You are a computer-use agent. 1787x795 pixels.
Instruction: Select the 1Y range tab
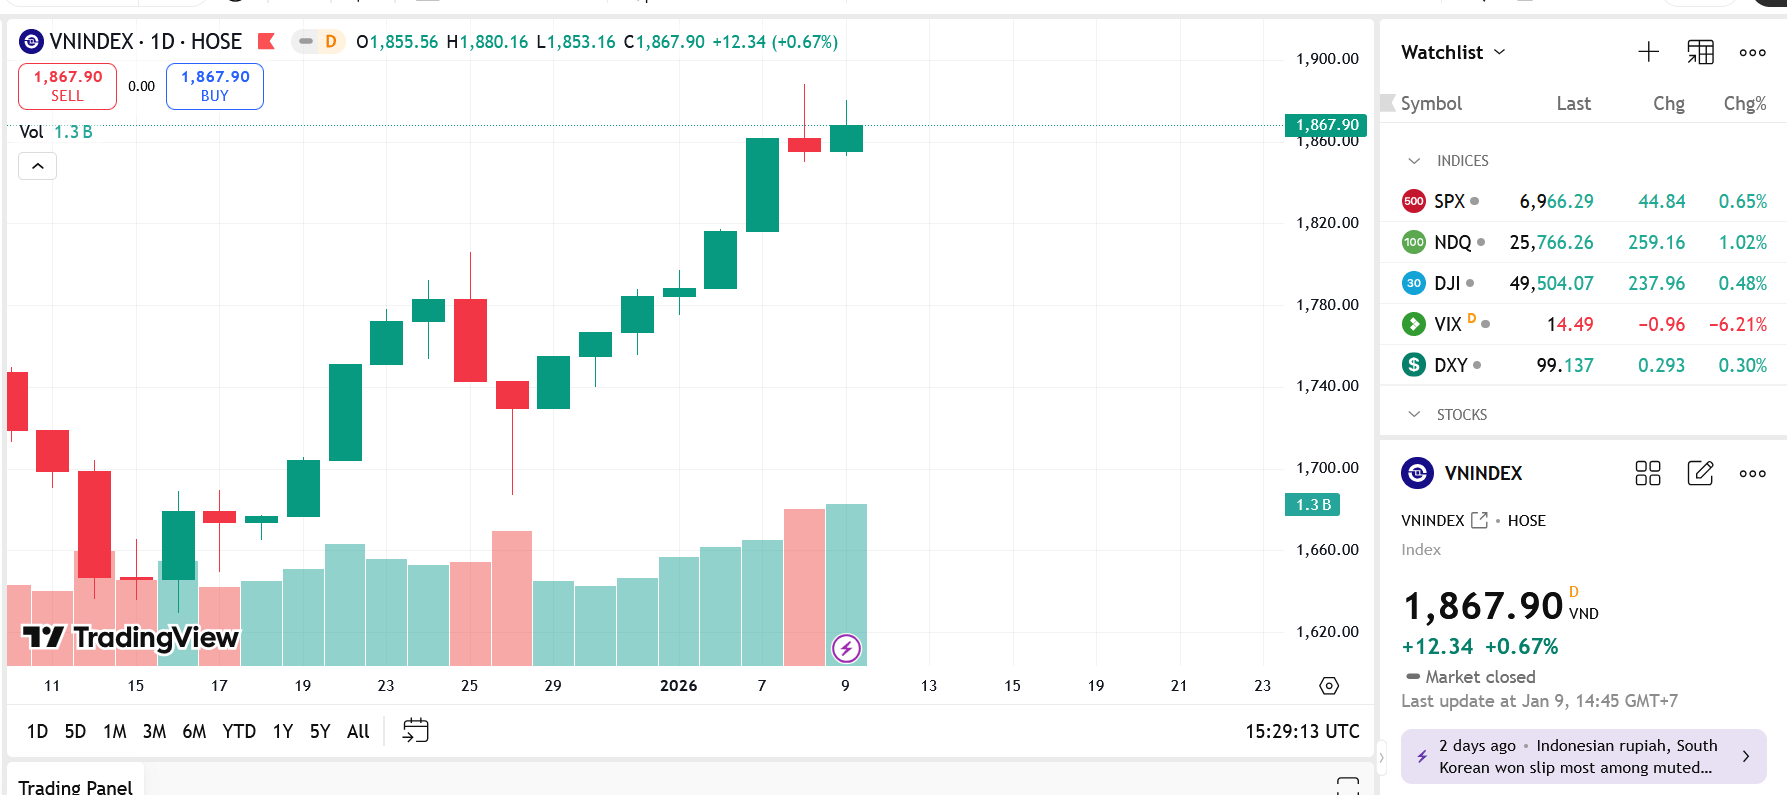[x=282, y=731]
